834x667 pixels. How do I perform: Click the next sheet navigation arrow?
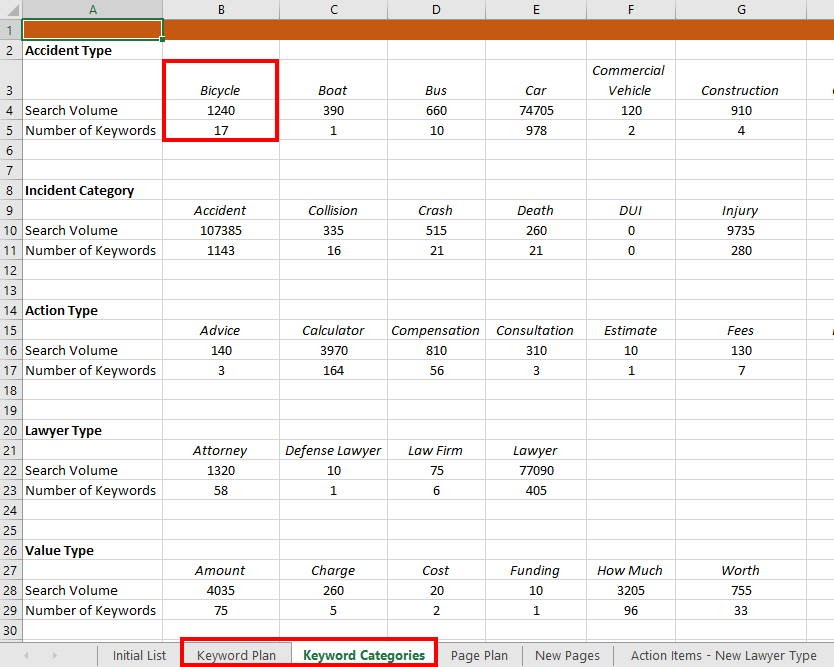pos(53,656)
